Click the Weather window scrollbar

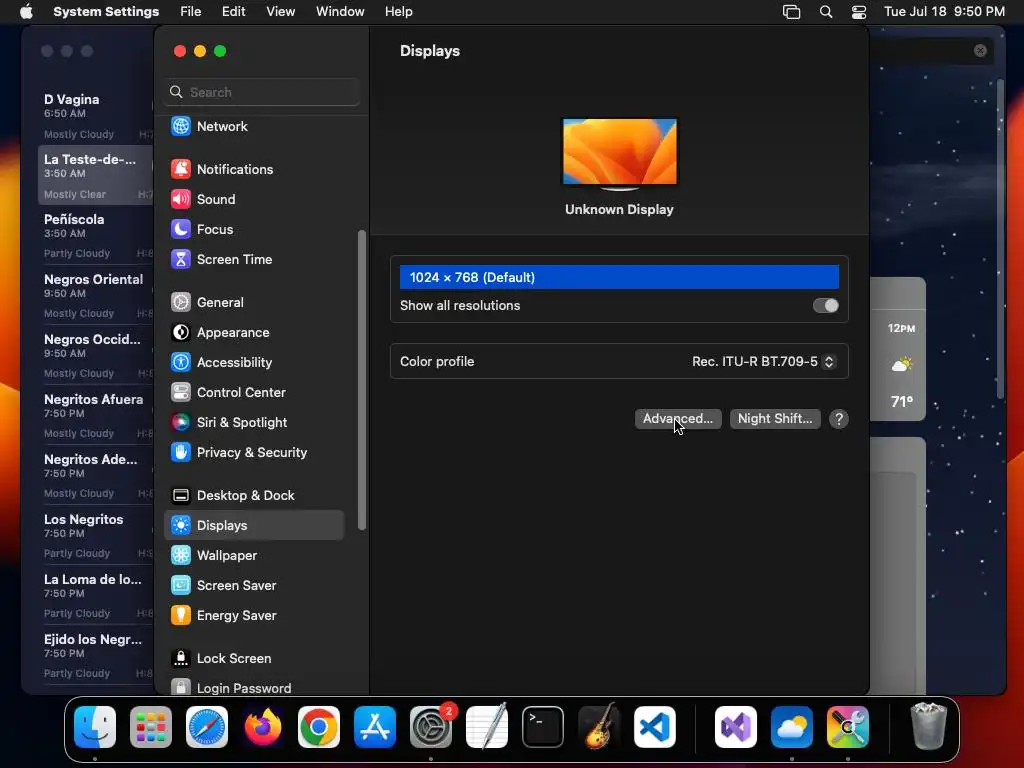click(x=1000, y=239)
